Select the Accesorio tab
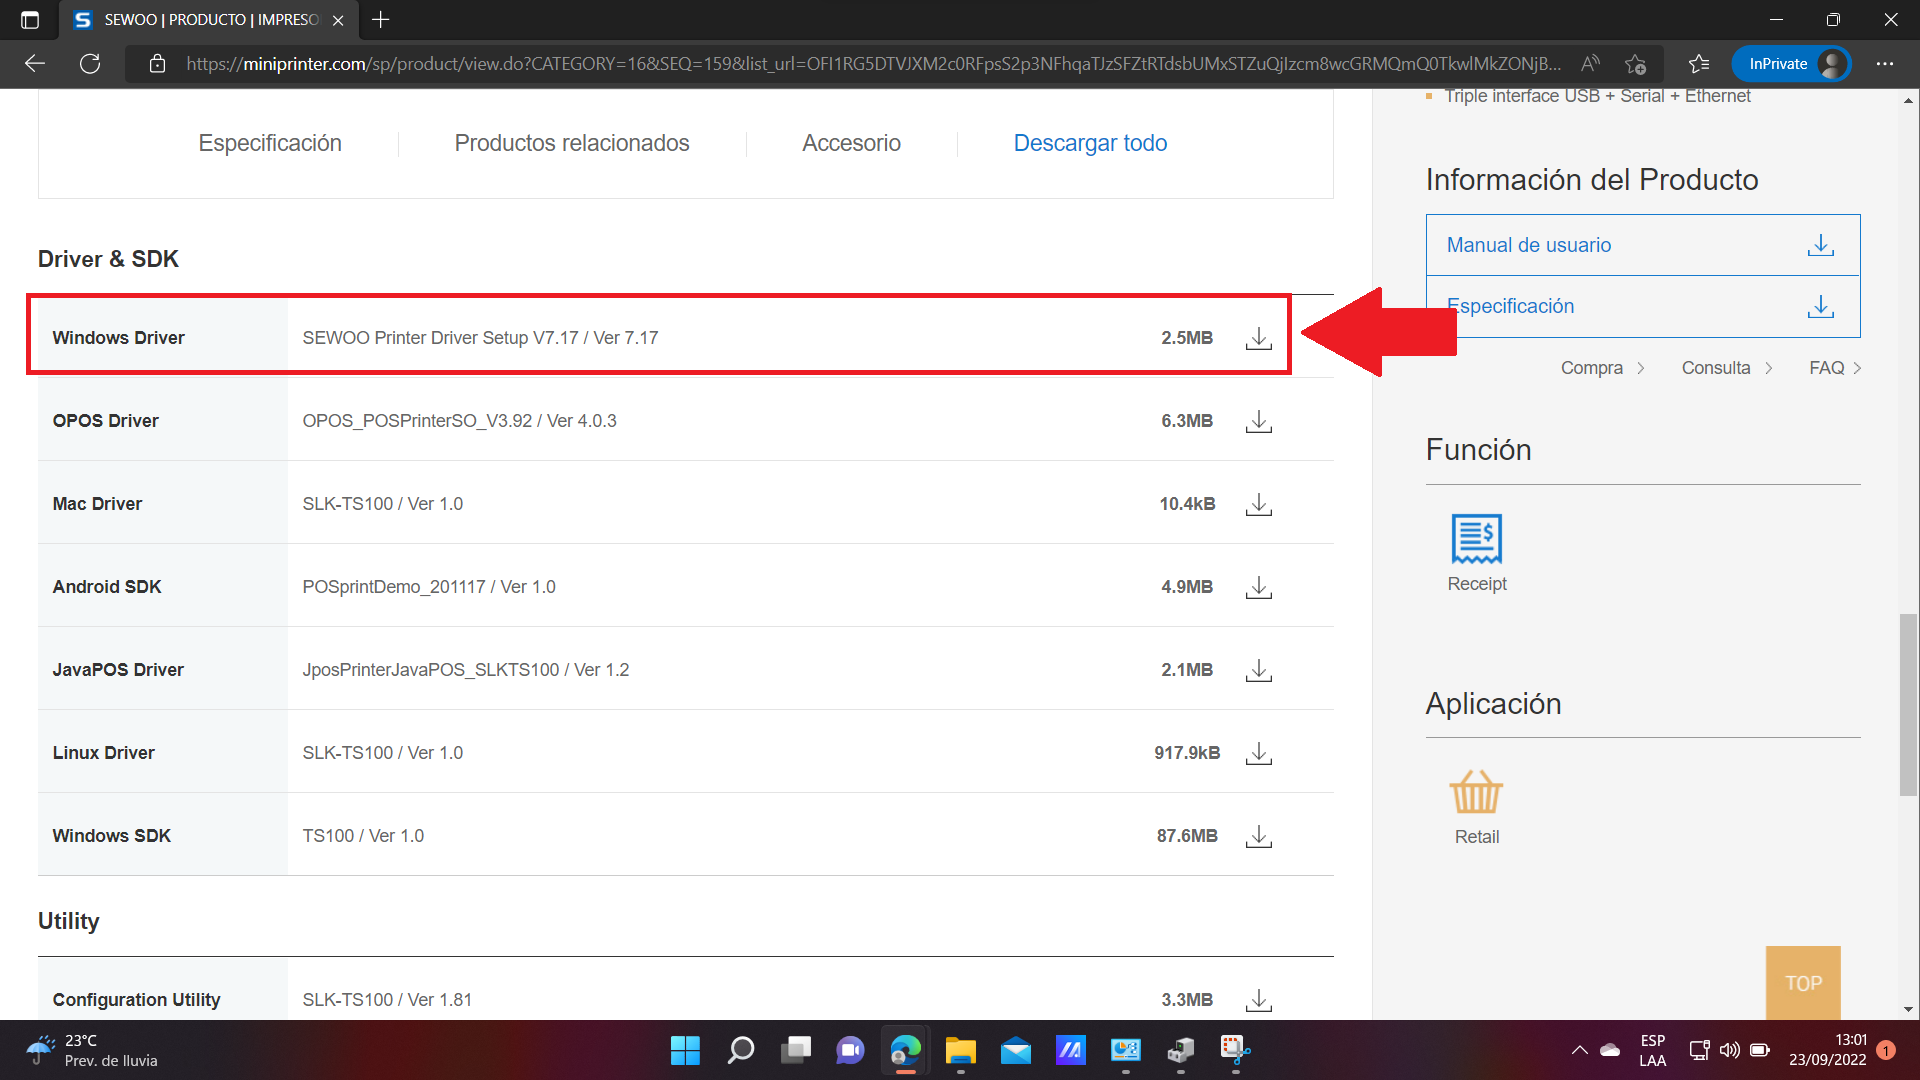Viewport: 1920px width, 1080px height. pyautogui.click(x=851, y=143)
